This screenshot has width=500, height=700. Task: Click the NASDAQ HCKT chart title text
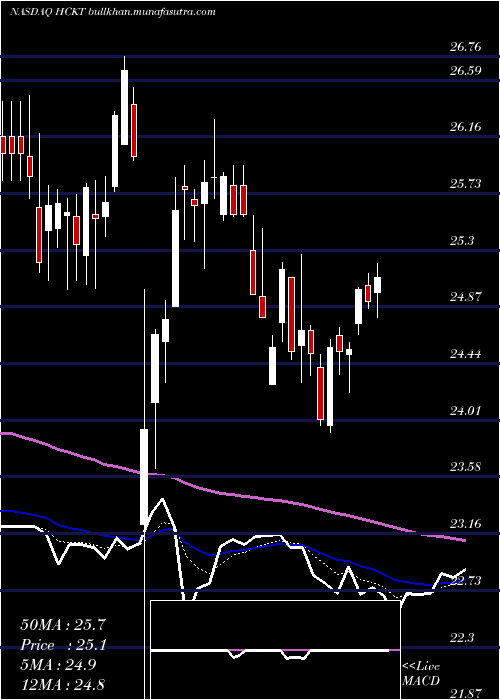[112, 12]
